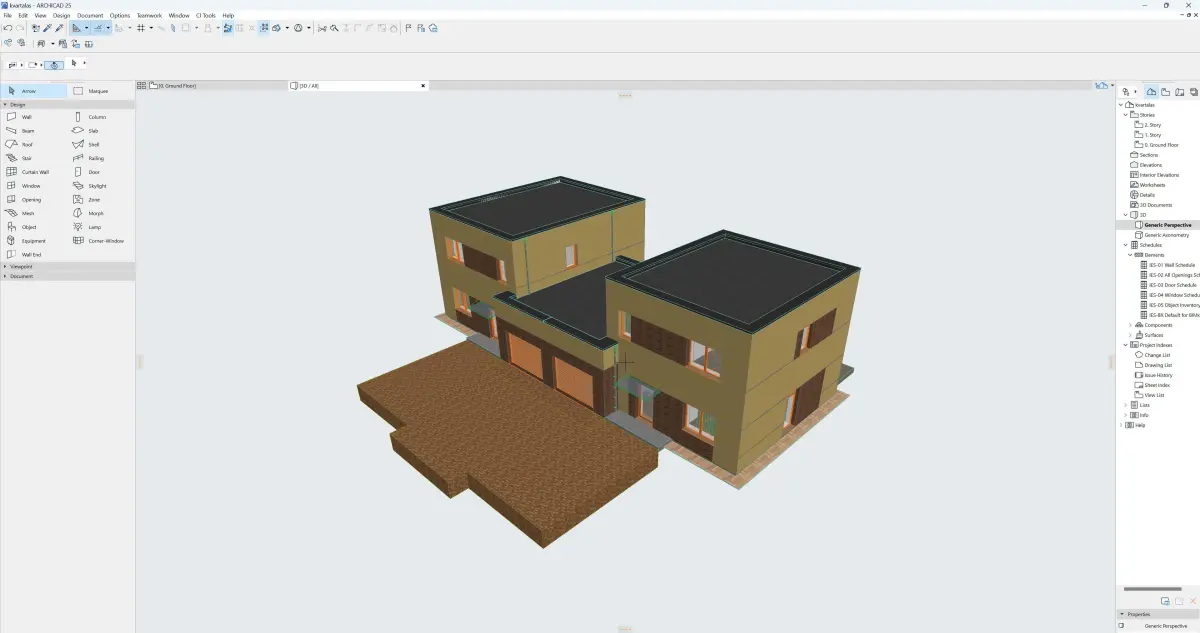Open the Change List index
This screenshot has height=633, width=1200.
(x=1153, y=355)
